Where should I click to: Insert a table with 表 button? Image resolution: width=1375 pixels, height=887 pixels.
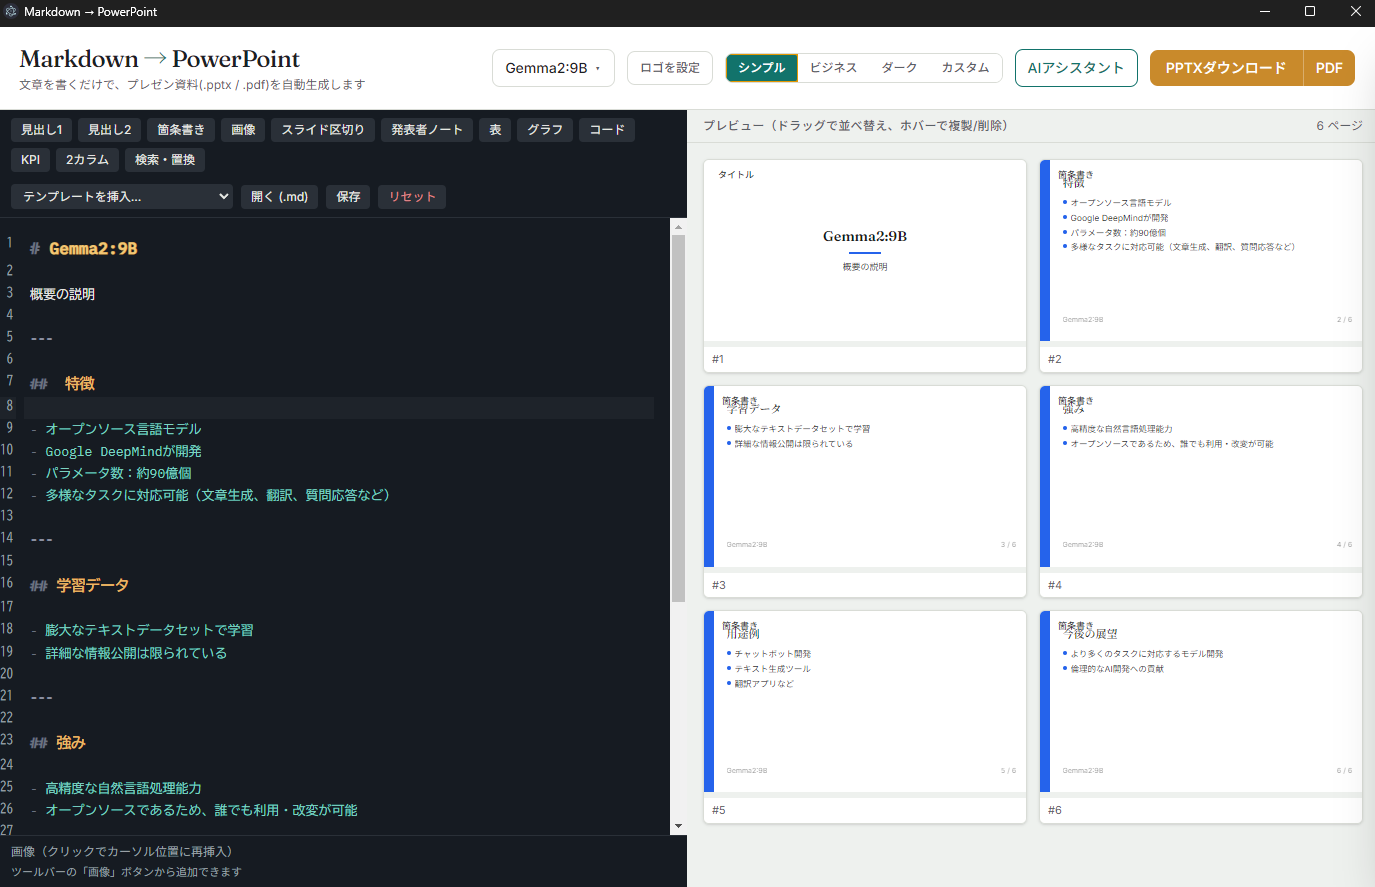(x=495, y=130)
